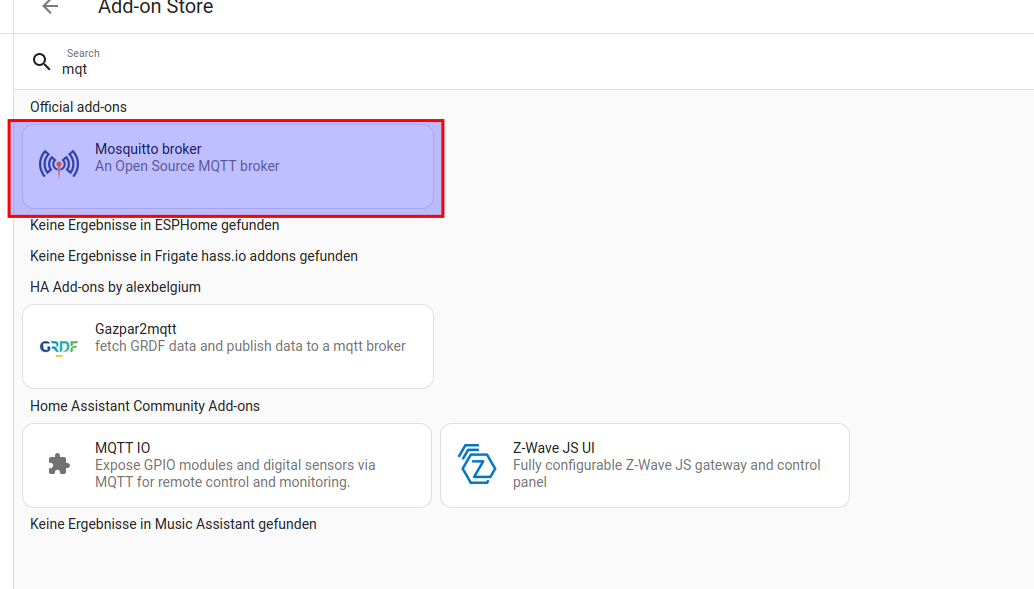
Task: Click the search magnifier icon
Action: point(41,62)
